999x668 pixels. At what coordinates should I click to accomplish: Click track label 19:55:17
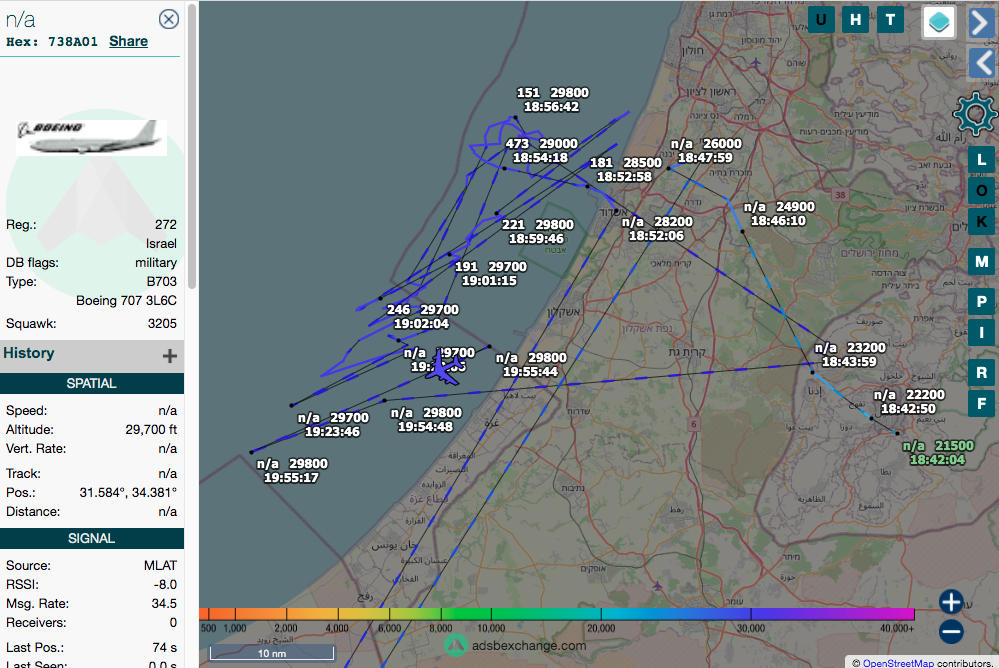point(291,478)
